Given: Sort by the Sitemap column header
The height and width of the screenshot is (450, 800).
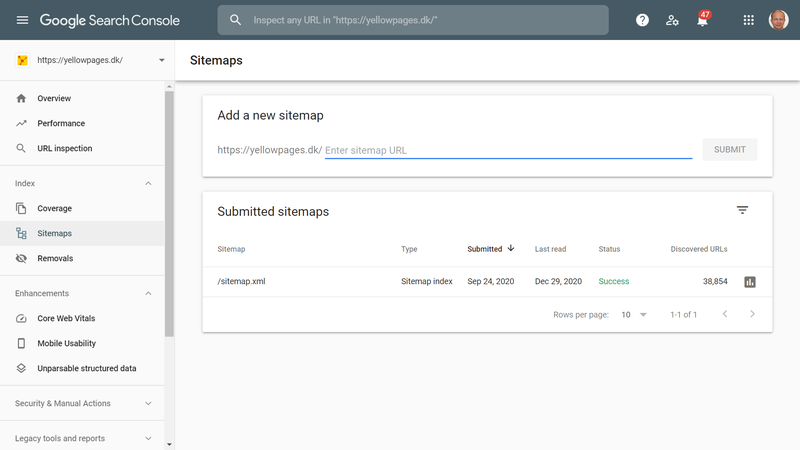Looking at the screenshot, I should 231,249.
